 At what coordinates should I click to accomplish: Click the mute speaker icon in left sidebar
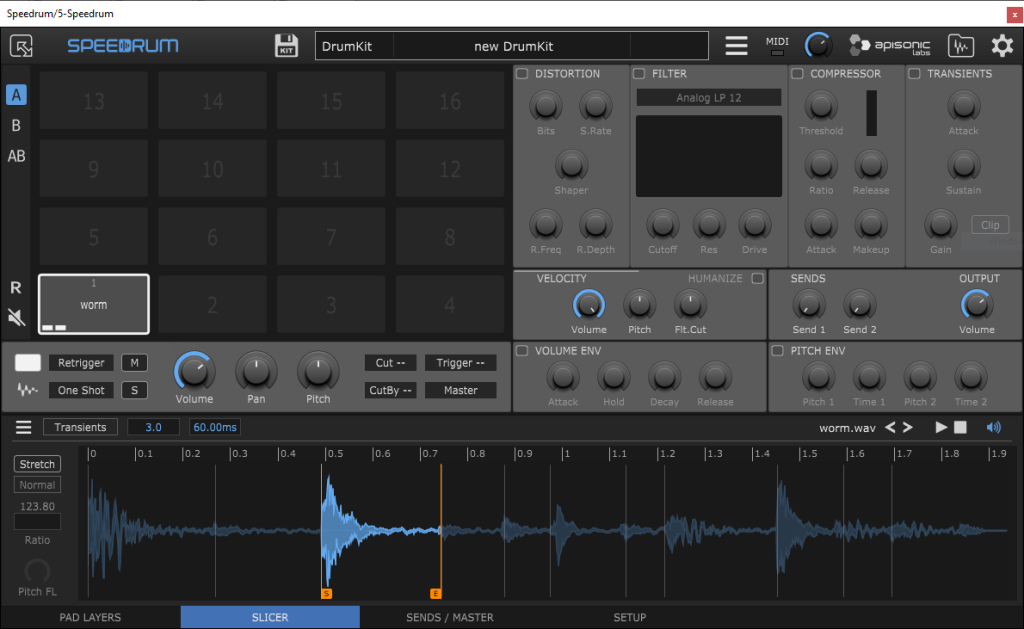point(16,318)
